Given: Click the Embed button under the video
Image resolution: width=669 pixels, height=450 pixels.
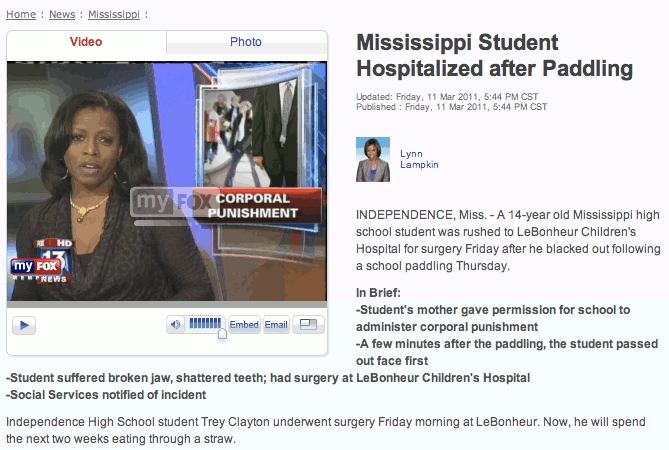Looking at the screenshot, I should 244,325.
